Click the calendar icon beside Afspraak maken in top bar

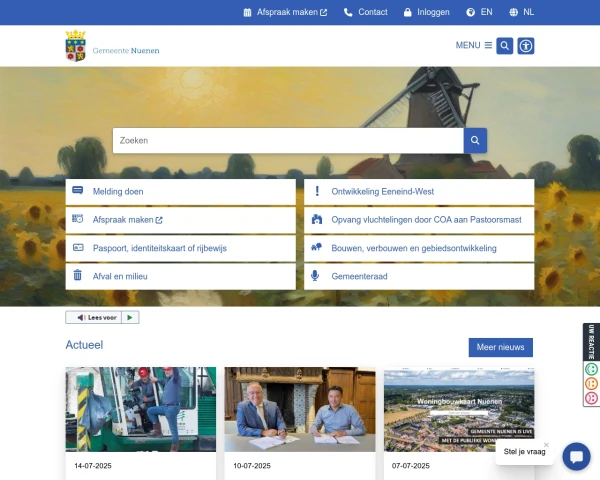click(247, 12)
